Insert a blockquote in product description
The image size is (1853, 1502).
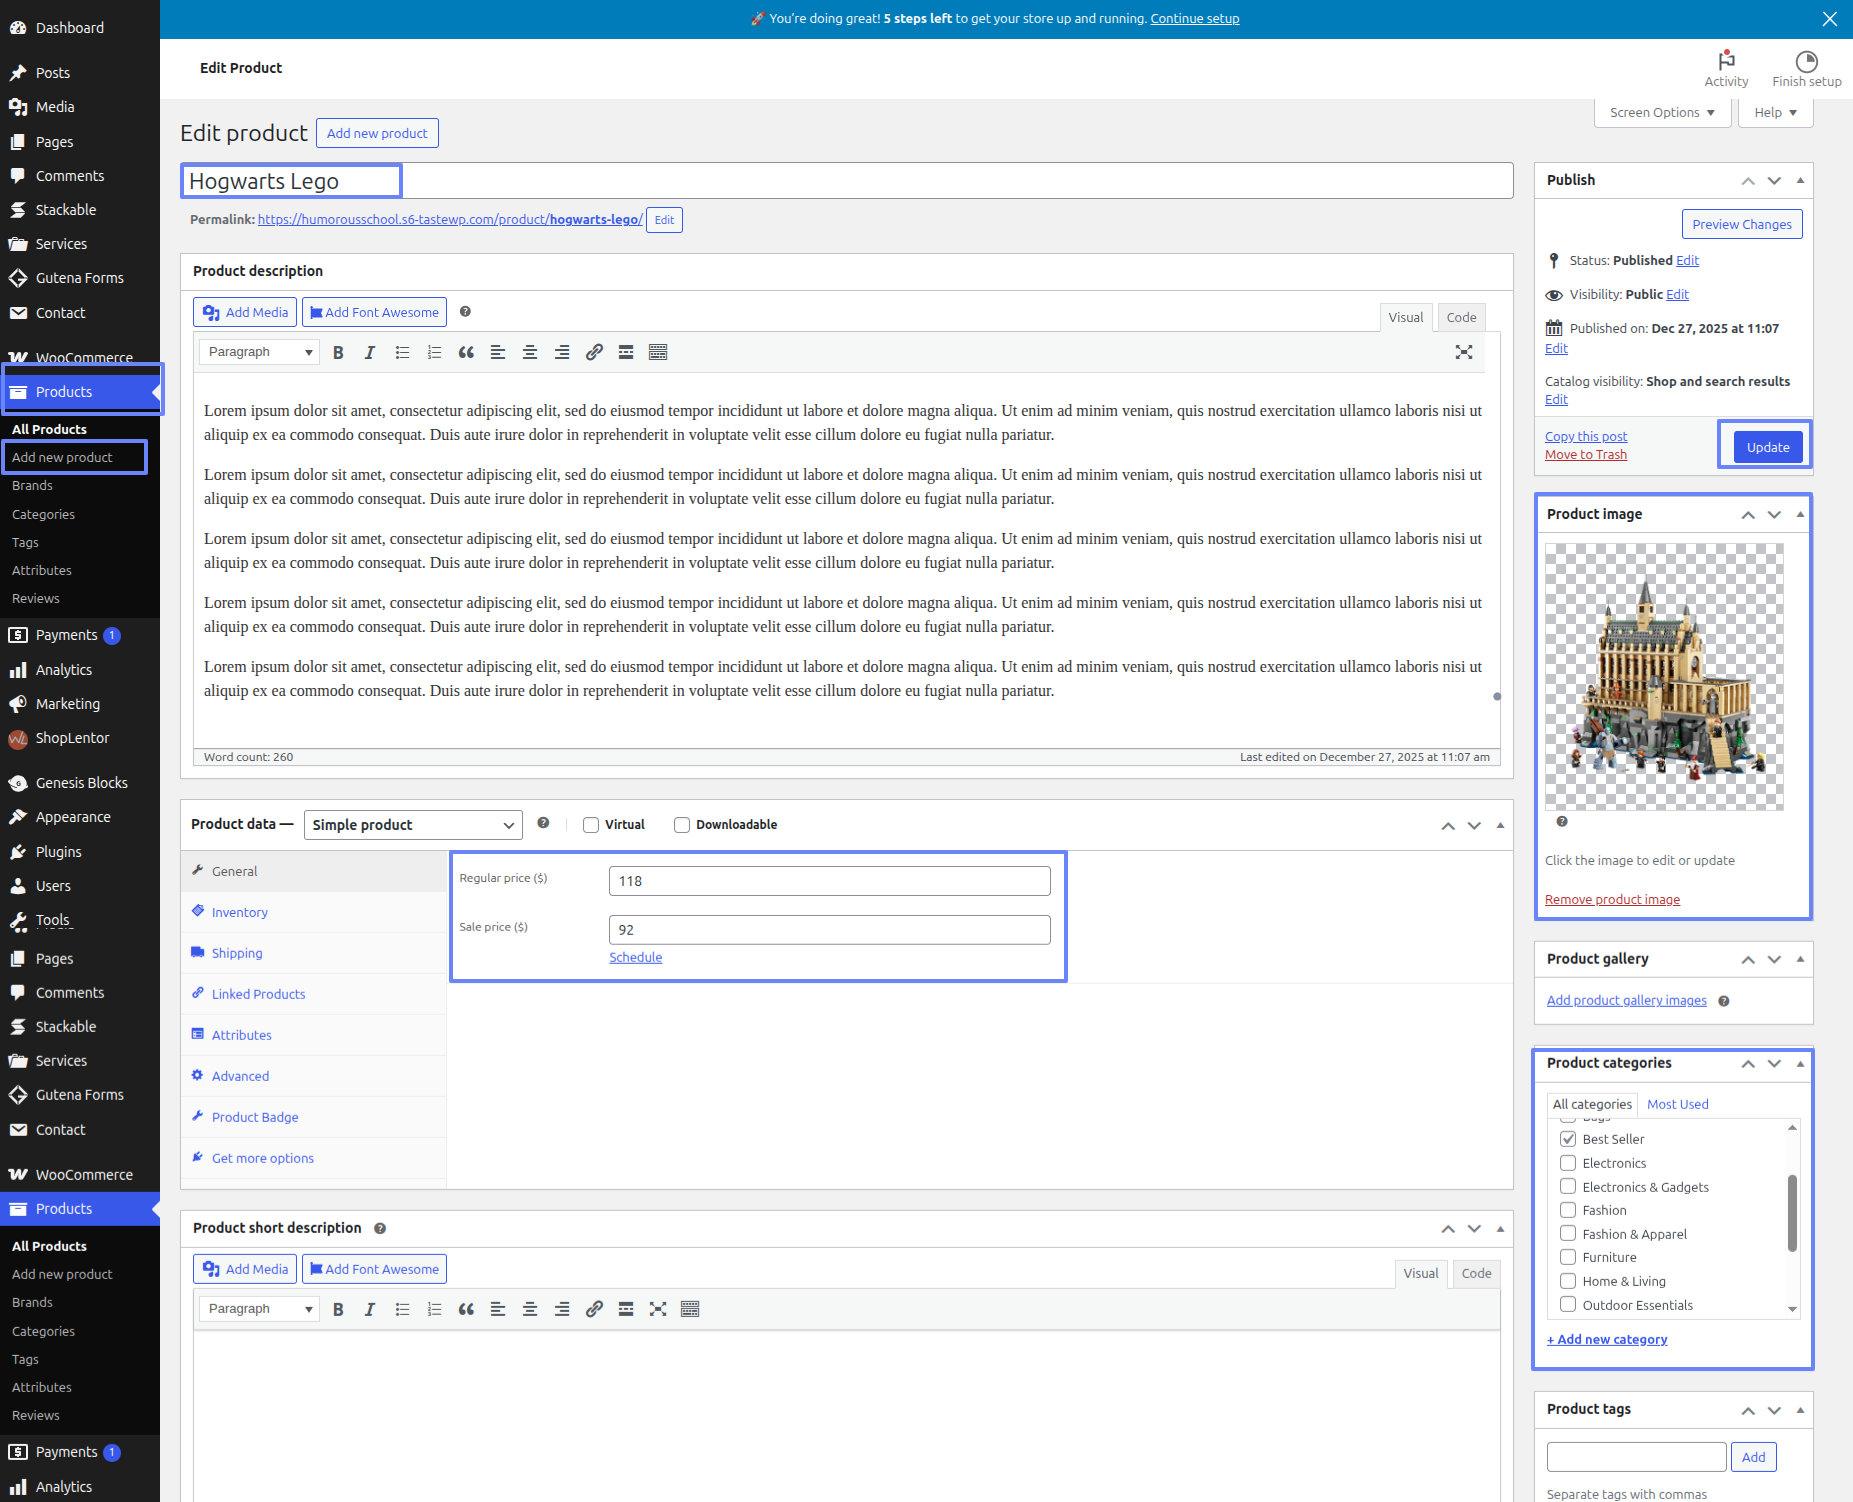(x=466, y=352)
